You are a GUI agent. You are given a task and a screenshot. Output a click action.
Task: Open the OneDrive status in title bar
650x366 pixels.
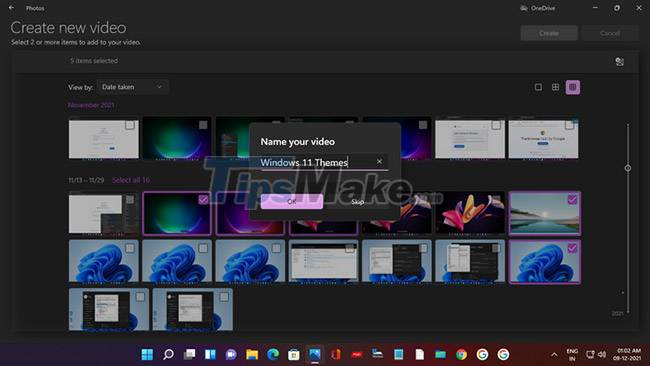click(x=538, y=8)
